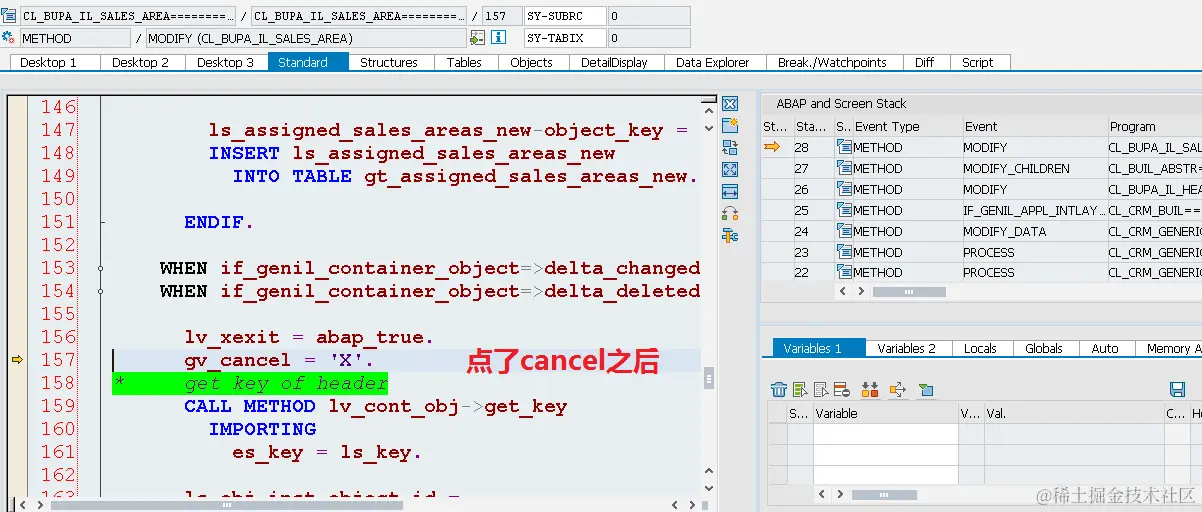This screenshot has height=512, width=1202.
Task: Open the Data Explorer tab
Action: tap(713, 62)
